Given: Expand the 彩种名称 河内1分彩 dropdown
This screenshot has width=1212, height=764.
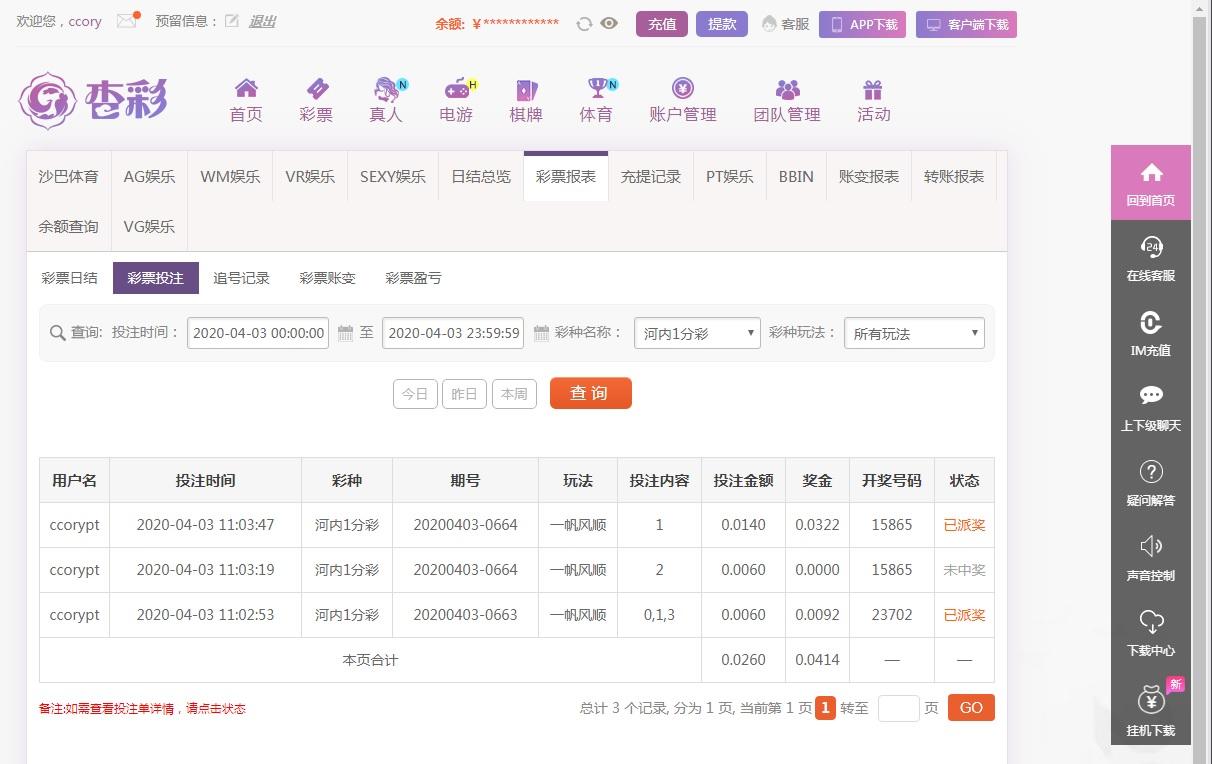Looking at the screenshot, I should coord(697,333).
